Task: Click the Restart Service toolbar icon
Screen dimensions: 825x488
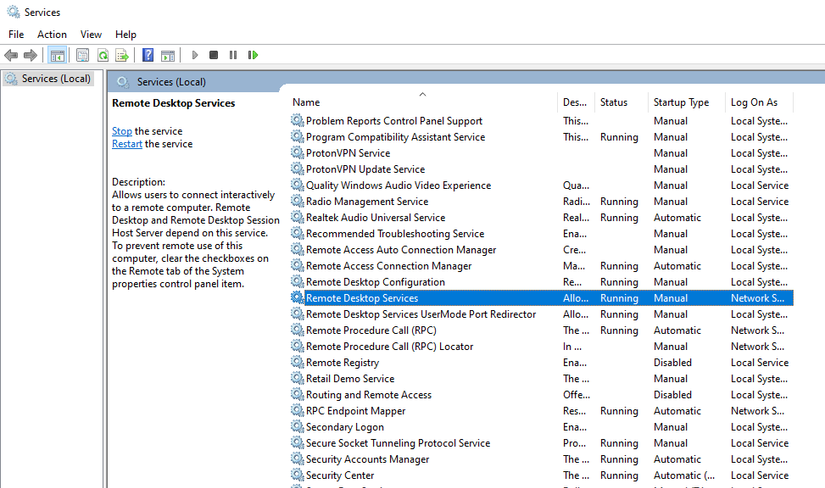Action: 253,55
